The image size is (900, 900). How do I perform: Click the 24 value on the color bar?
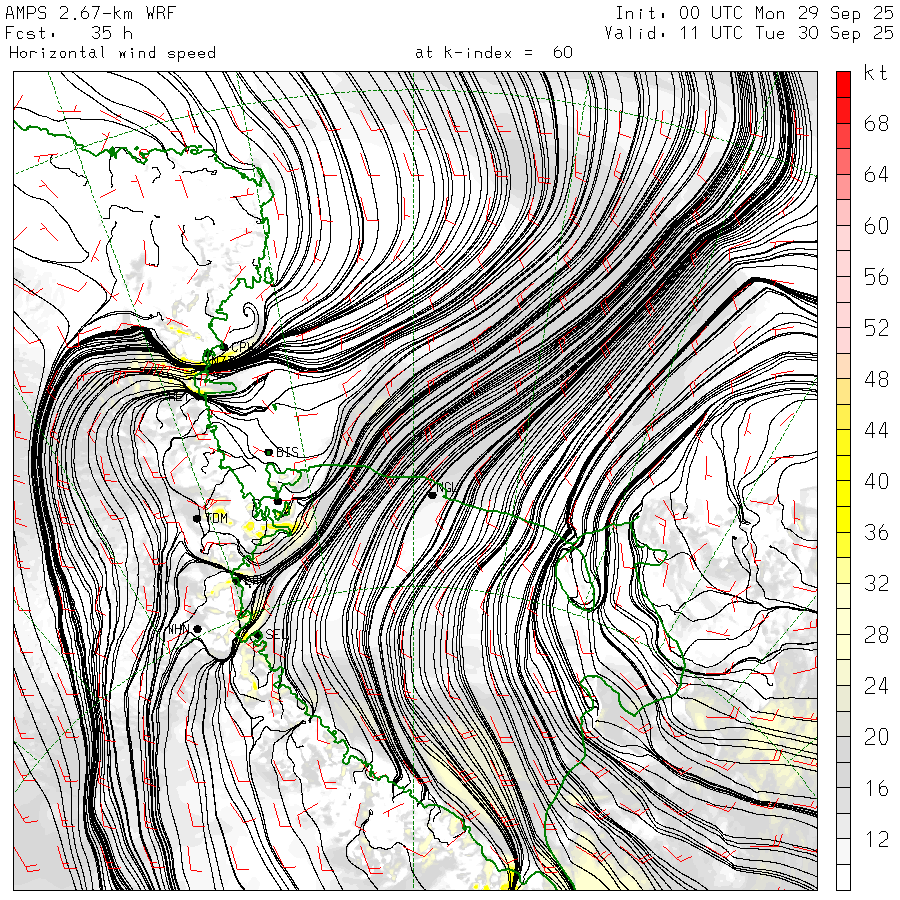(x=876, y=685)
